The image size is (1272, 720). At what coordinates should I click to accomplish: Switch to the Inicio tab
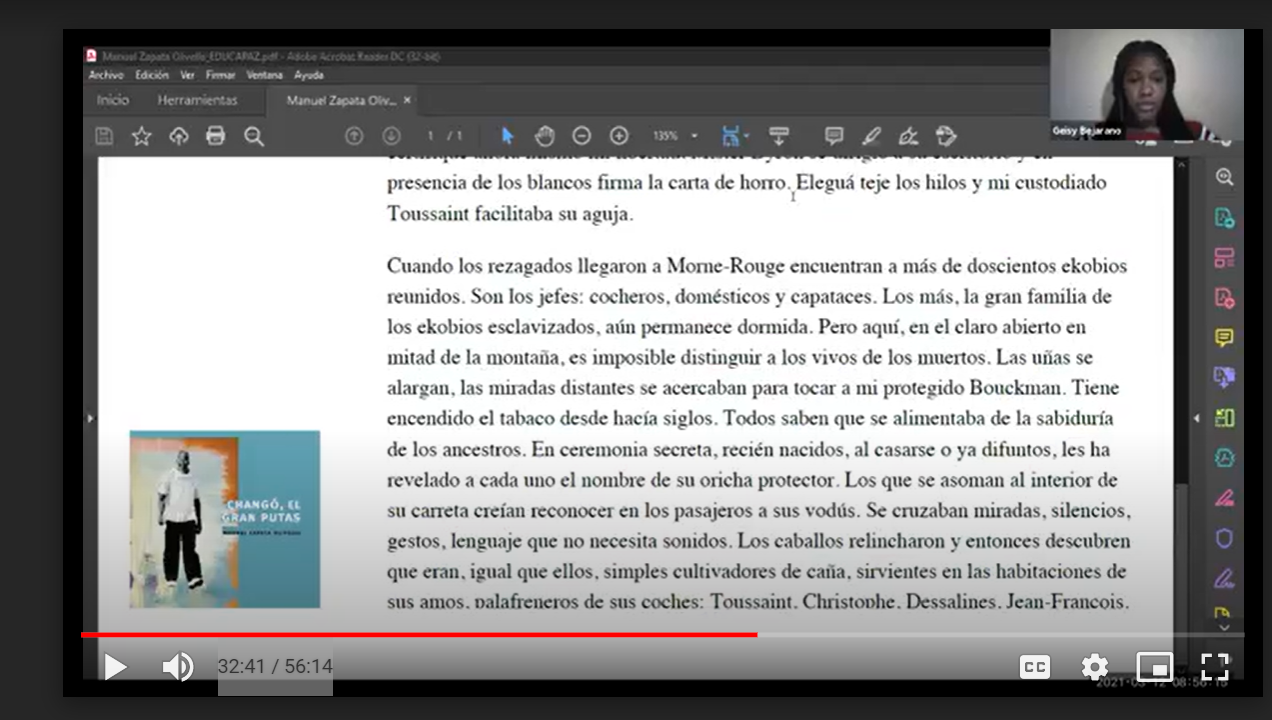point(113,100)
